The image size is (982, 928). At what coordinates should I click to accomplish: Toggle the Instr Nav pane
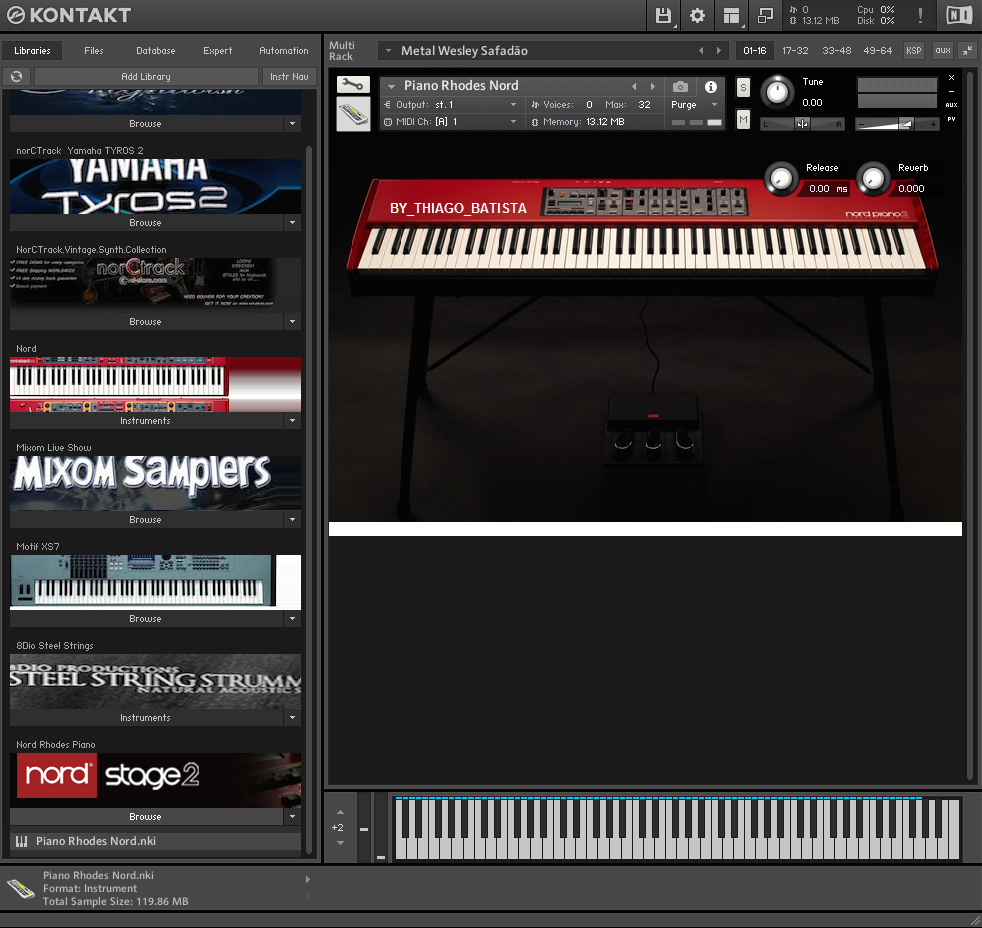click(x=289, y=76)
